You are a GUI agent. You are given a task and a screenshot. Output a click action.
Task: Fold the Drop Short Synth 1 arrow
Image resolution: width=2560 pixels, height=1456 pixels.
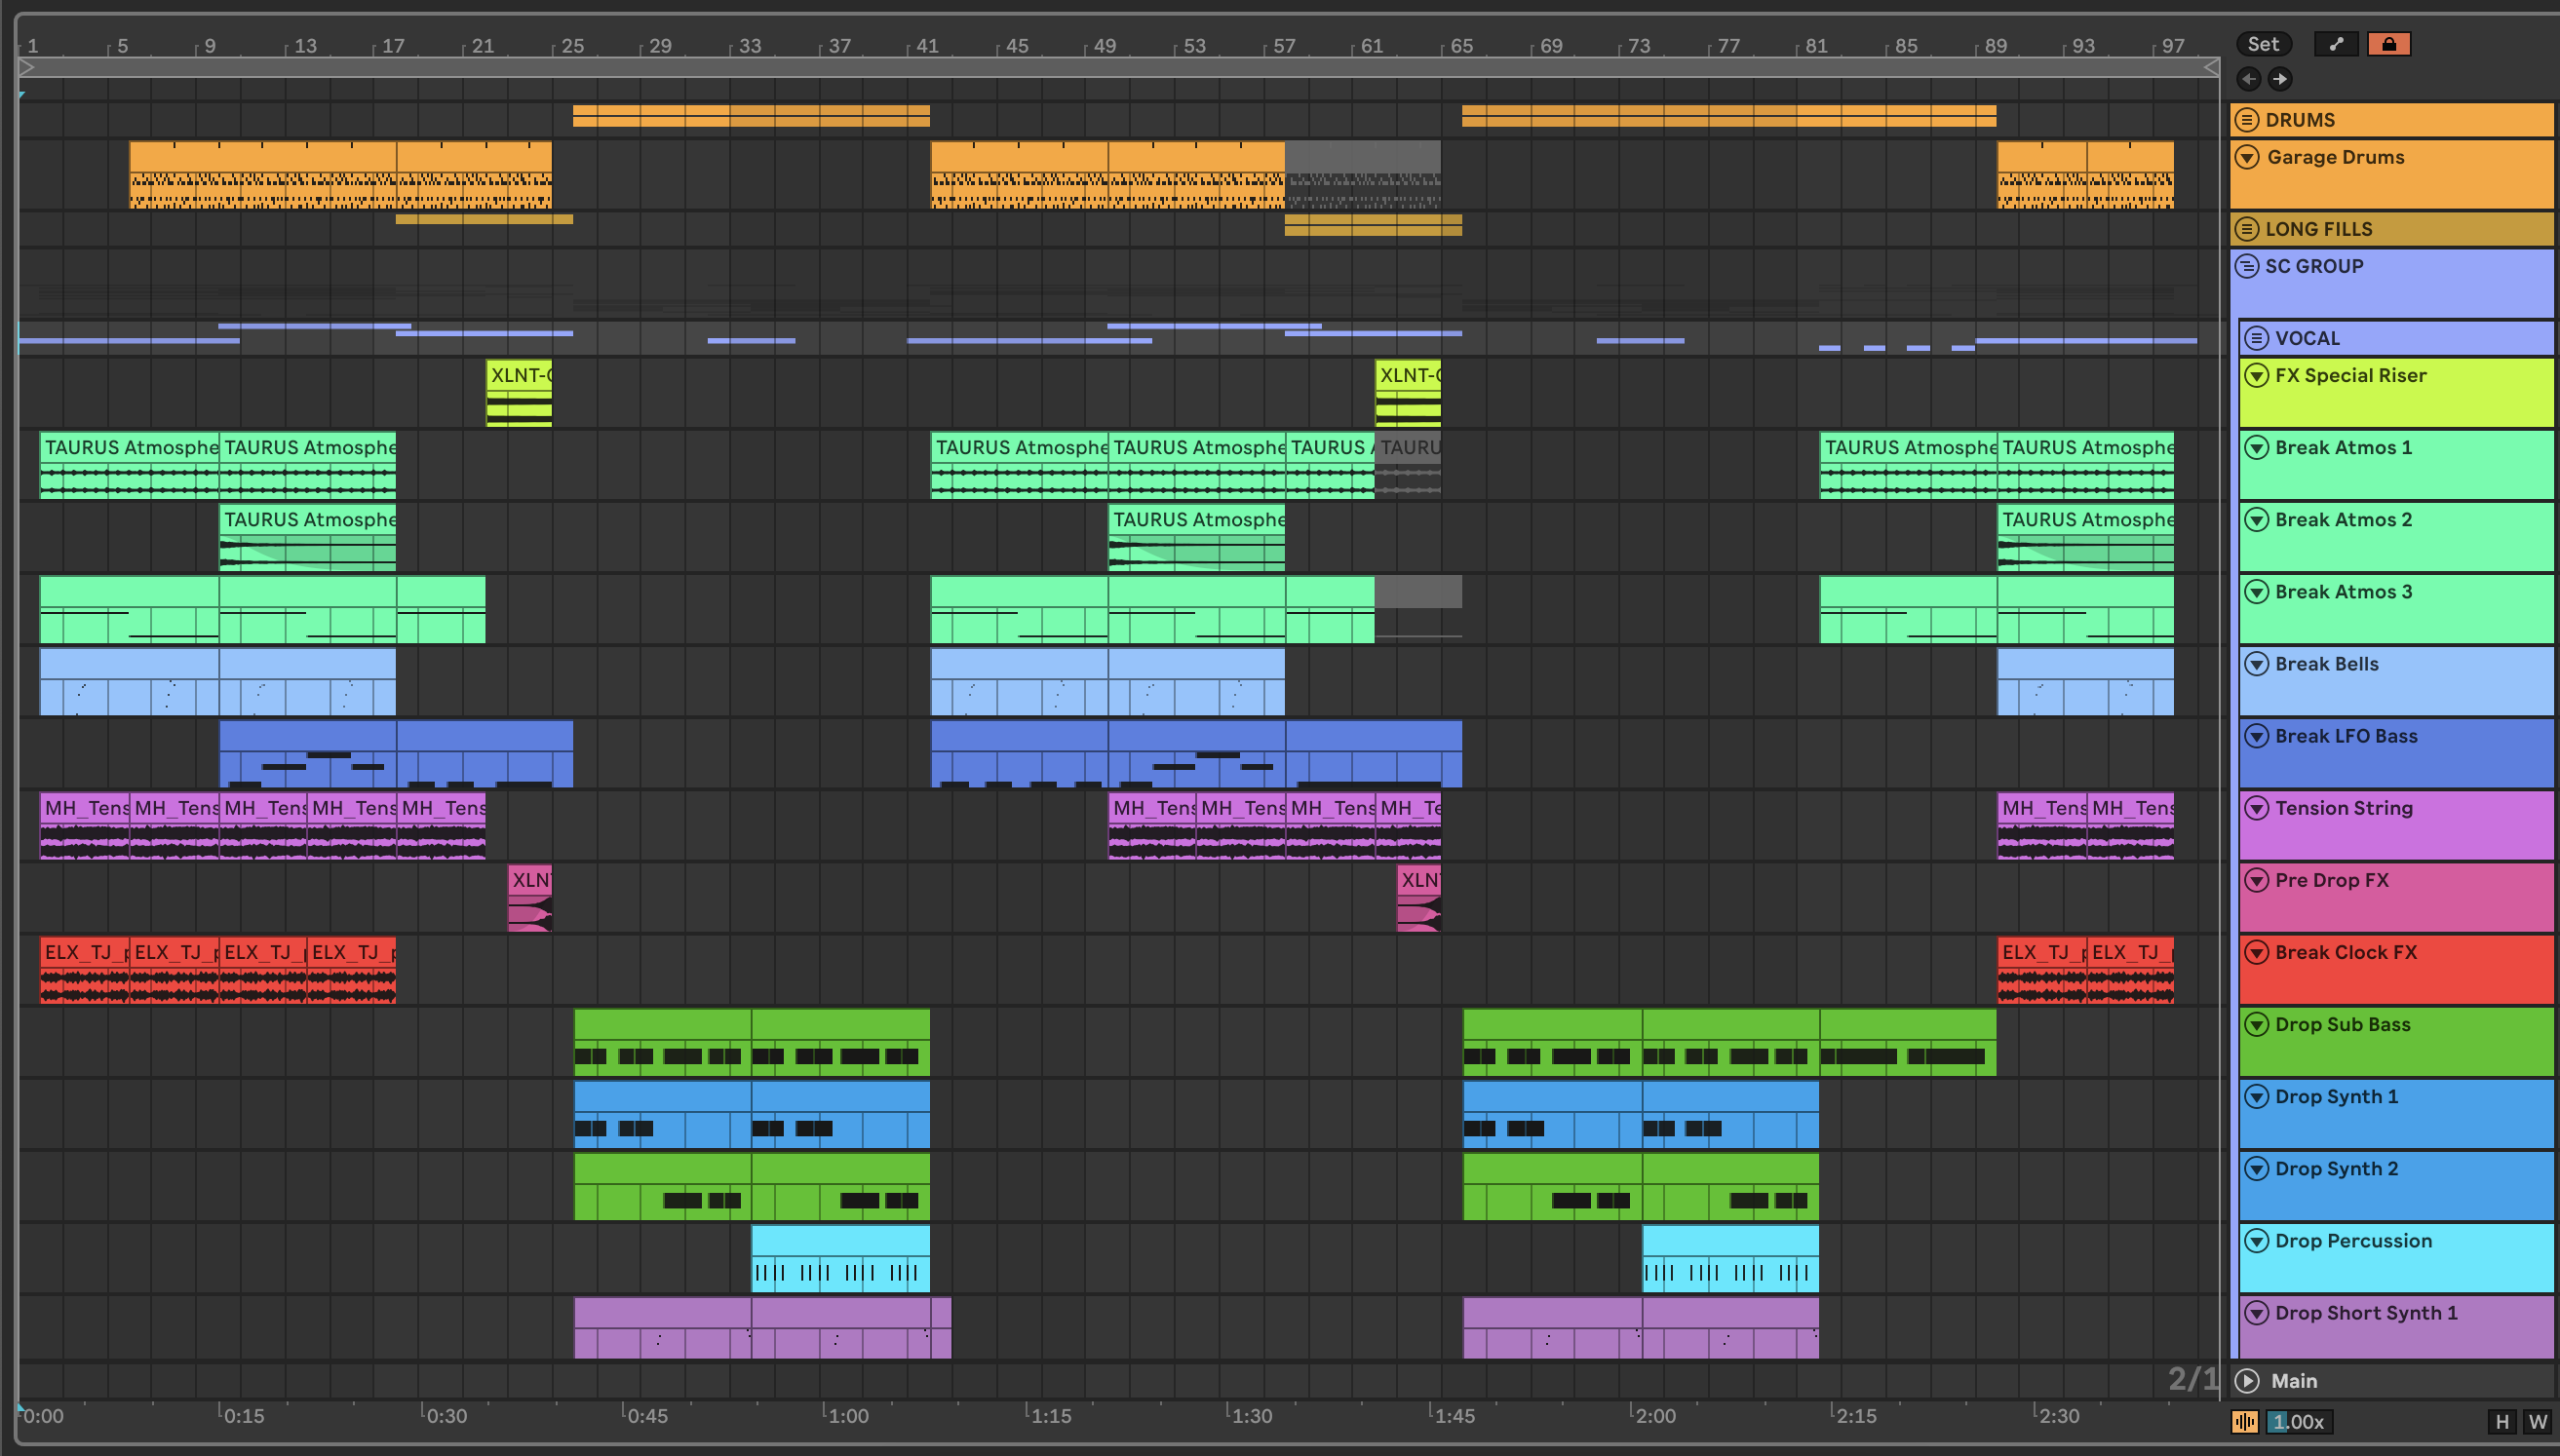point(2256,1312)
